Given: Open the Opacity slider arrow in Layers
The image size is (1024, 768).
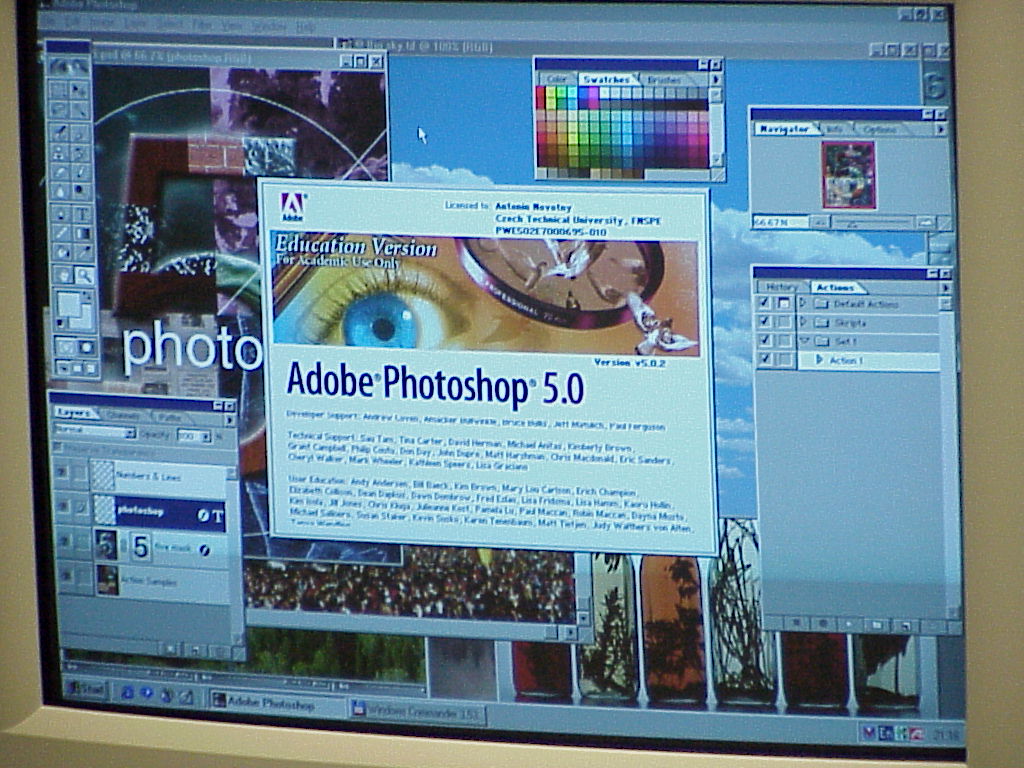Looking at the screenshot, I should (206, 436).
